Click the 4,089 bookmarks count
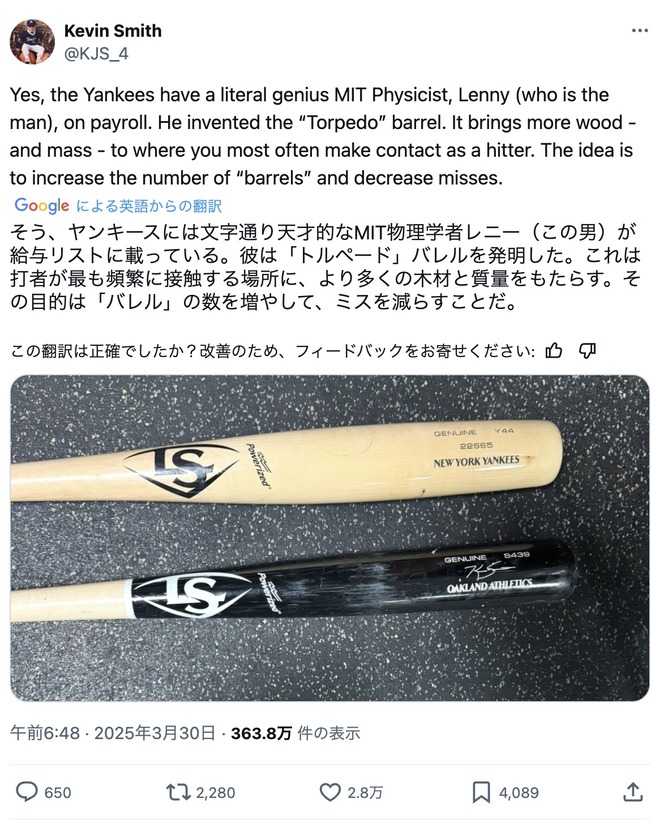Image resolution: width=668 pixels, height=824 pixels. point(519,792)
